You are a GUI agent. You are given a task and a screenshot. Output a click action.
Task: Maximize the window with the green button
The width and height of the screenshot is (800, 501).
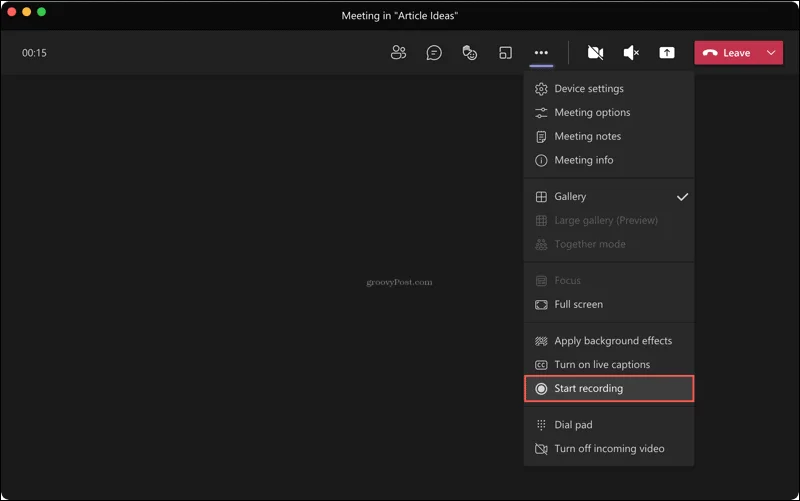tap(42, 11)
